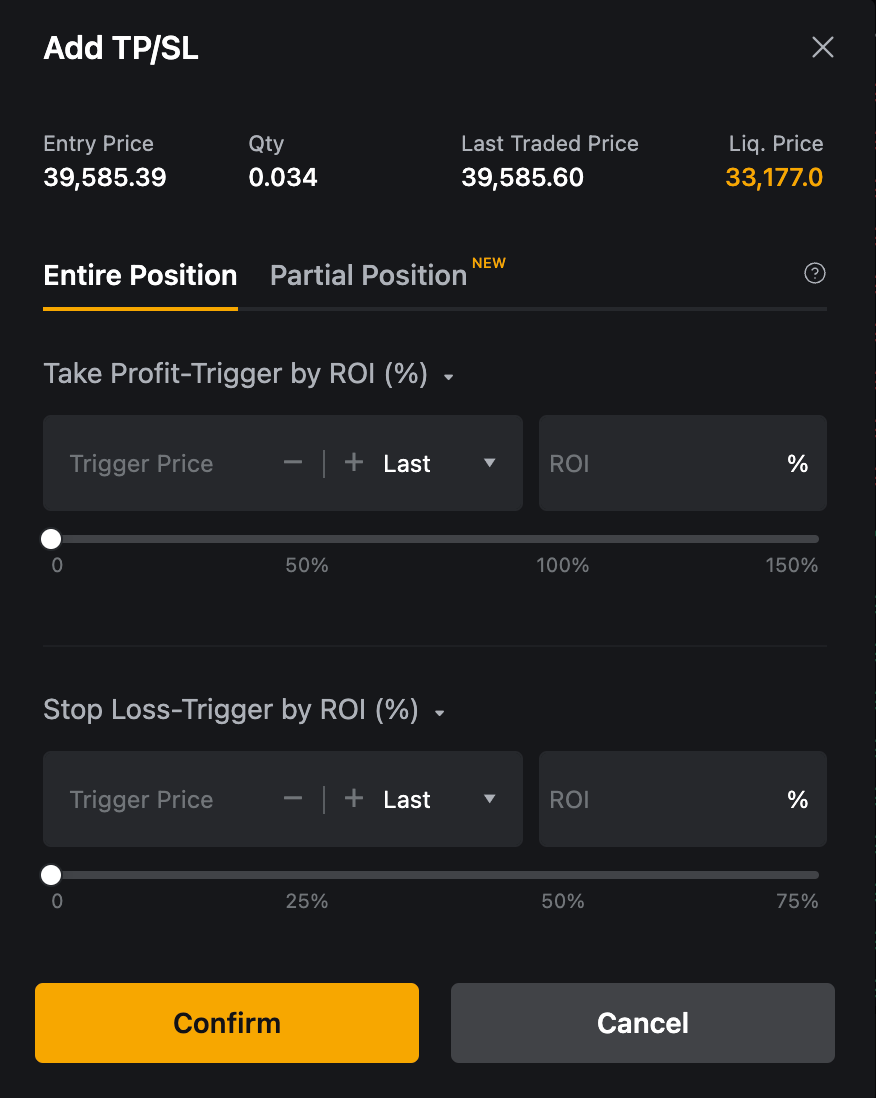Screen dimensions: 876x1098
Task: Increase Stop Loss trigger price with plus
Action: pos(354,799)
